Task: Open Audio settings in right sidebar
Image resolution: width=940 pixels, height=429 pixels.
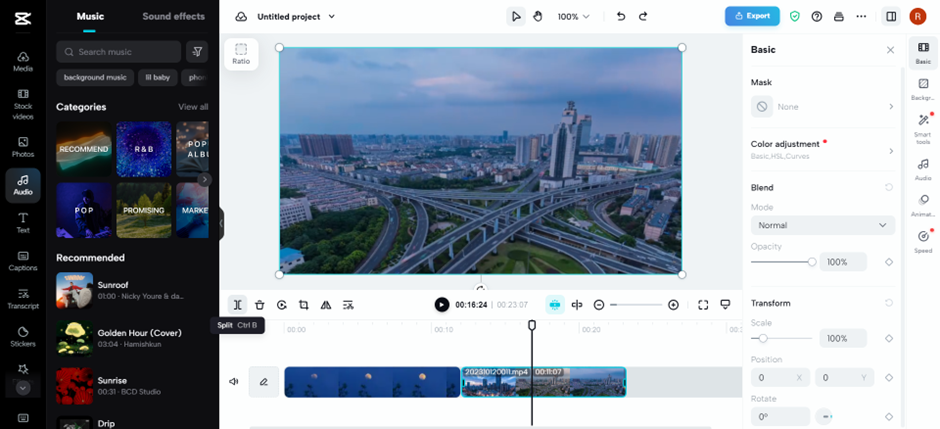Action: coord(923,169)
